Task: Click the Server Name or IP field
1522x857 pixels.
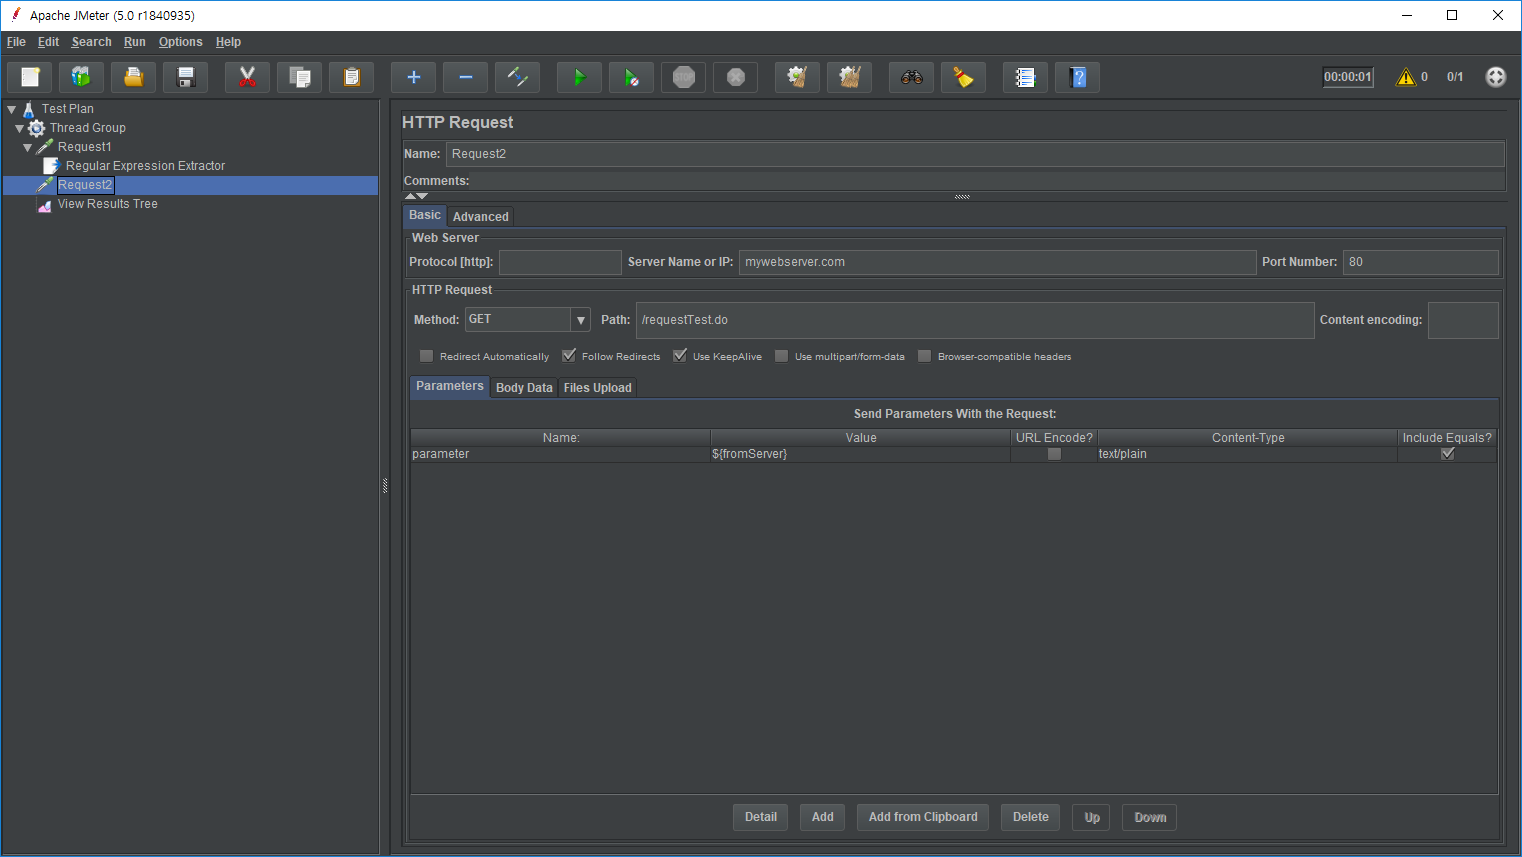Action: 997,262
